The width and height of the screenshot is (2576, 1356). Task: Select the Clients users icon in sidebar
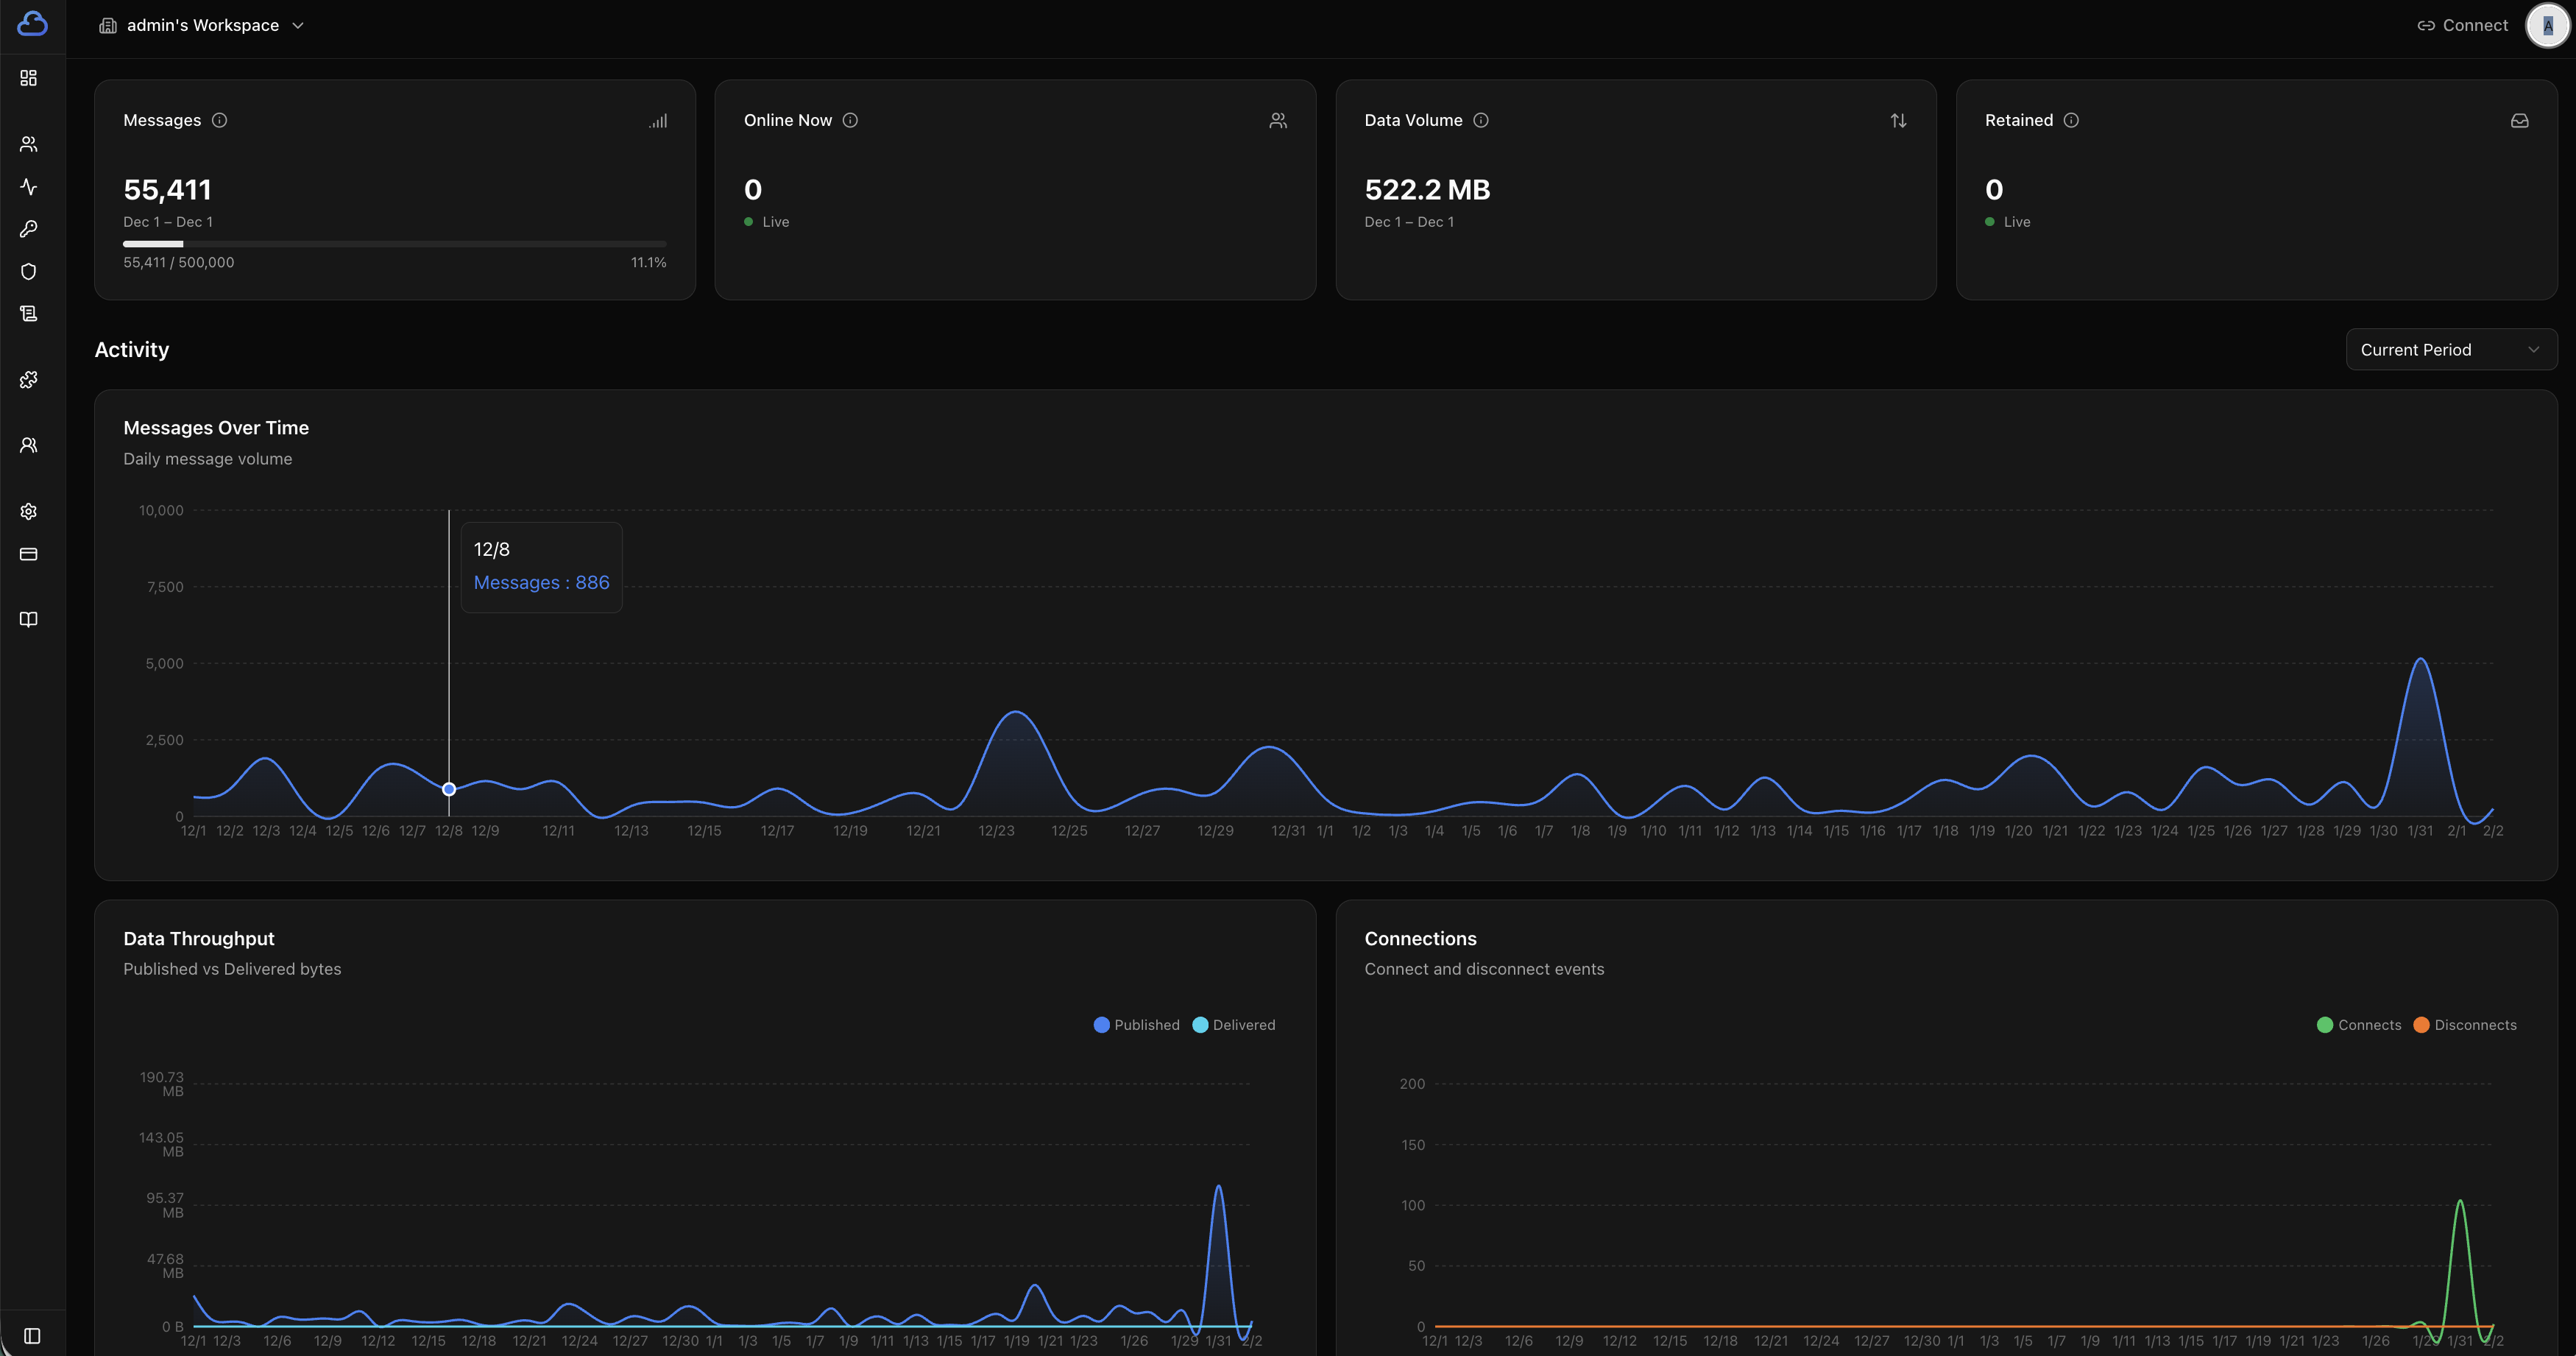(28, 143)
